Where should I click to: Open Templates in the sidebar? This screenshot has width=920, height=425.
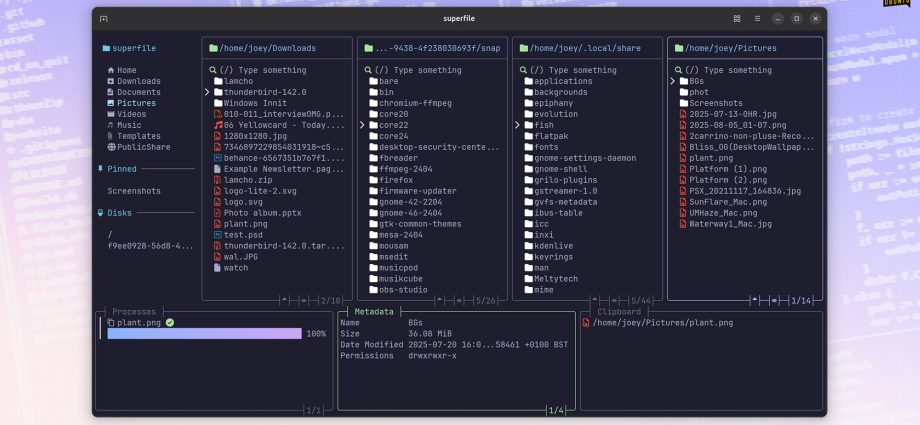coord(134,136)
